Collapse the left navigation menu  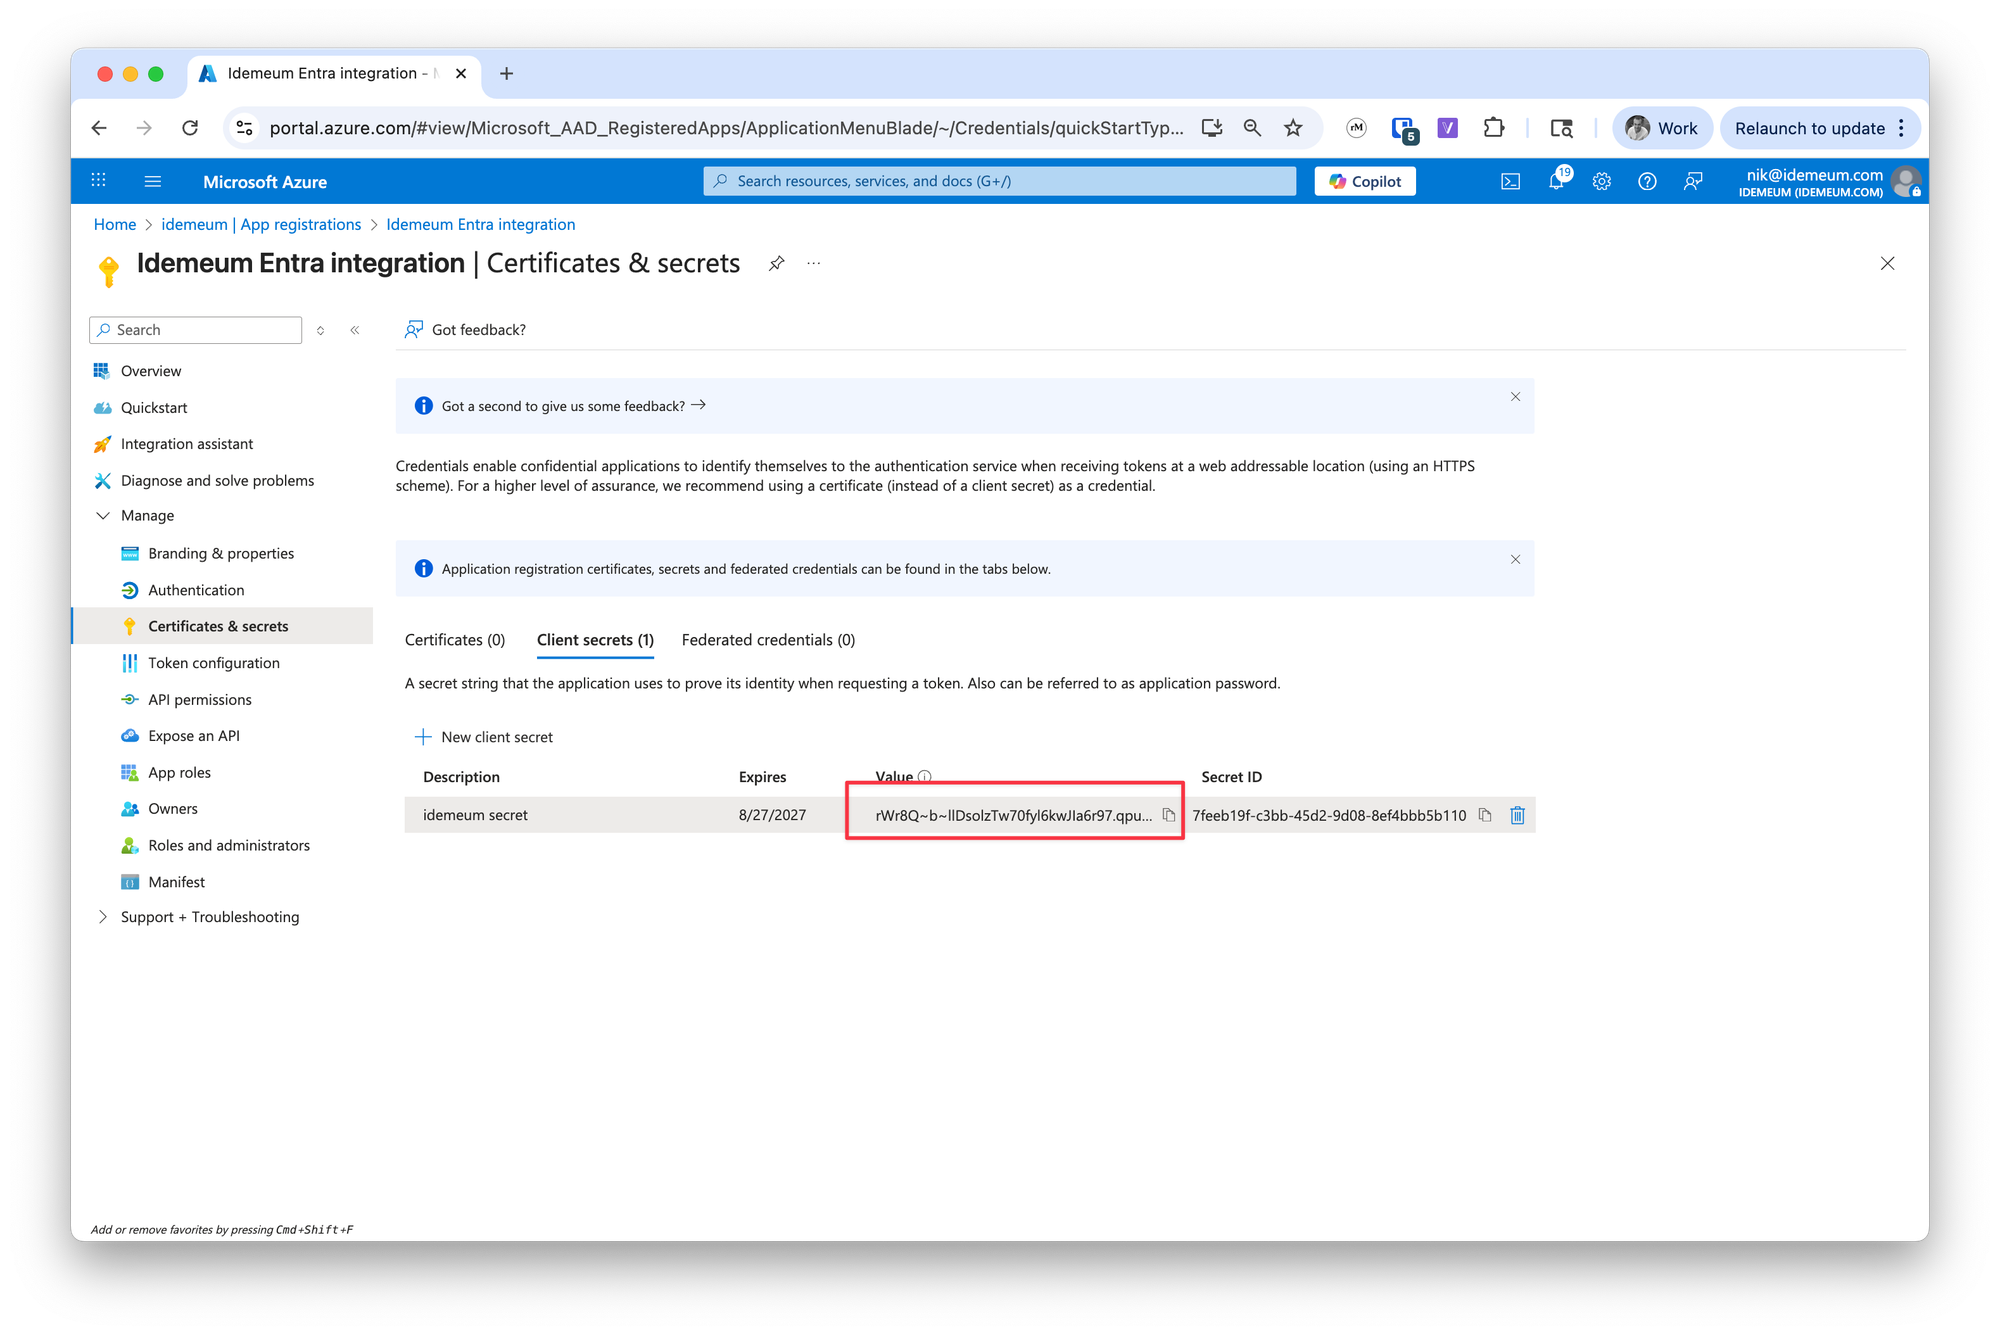(355, 330)
